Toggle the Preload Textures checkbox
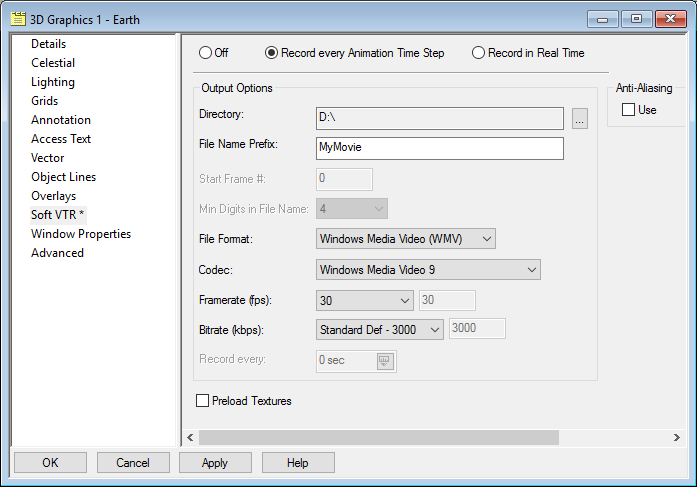Viewport: 697px width, 487px height. (x=202, y=400)
